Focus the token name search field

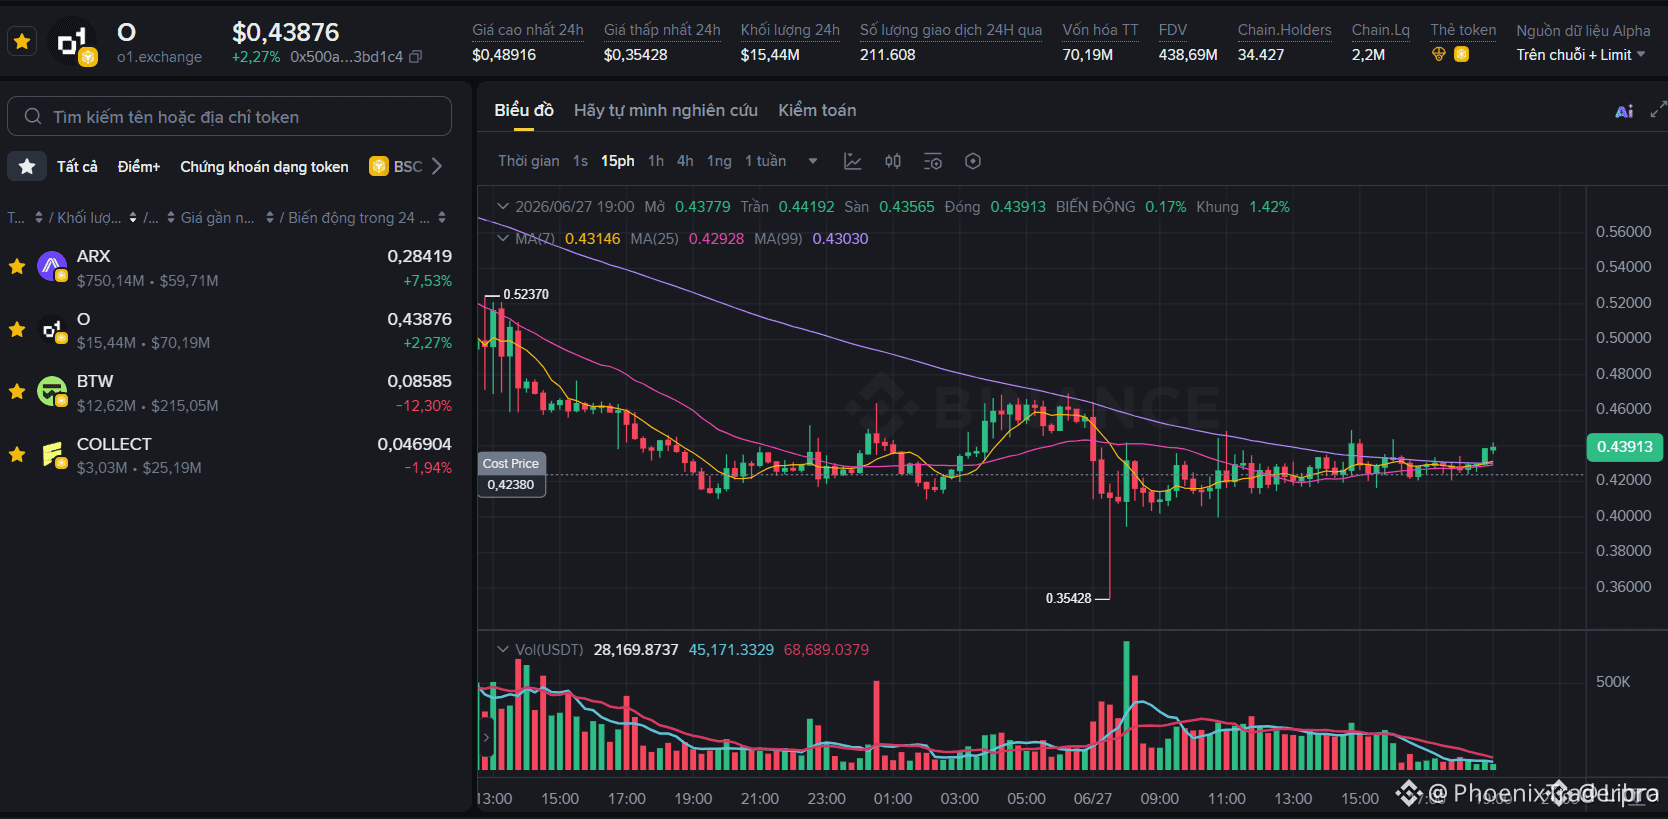click(x=229, y=117)
